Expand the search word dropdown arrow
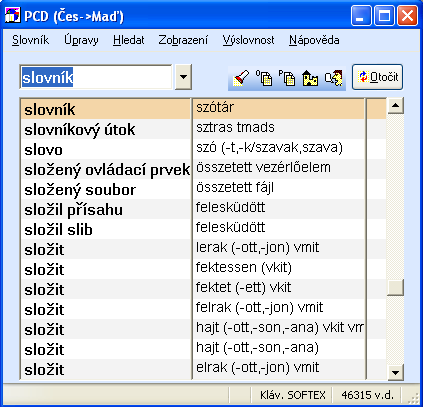The width and height of the screenshot is (423, 407). [183, 77]
